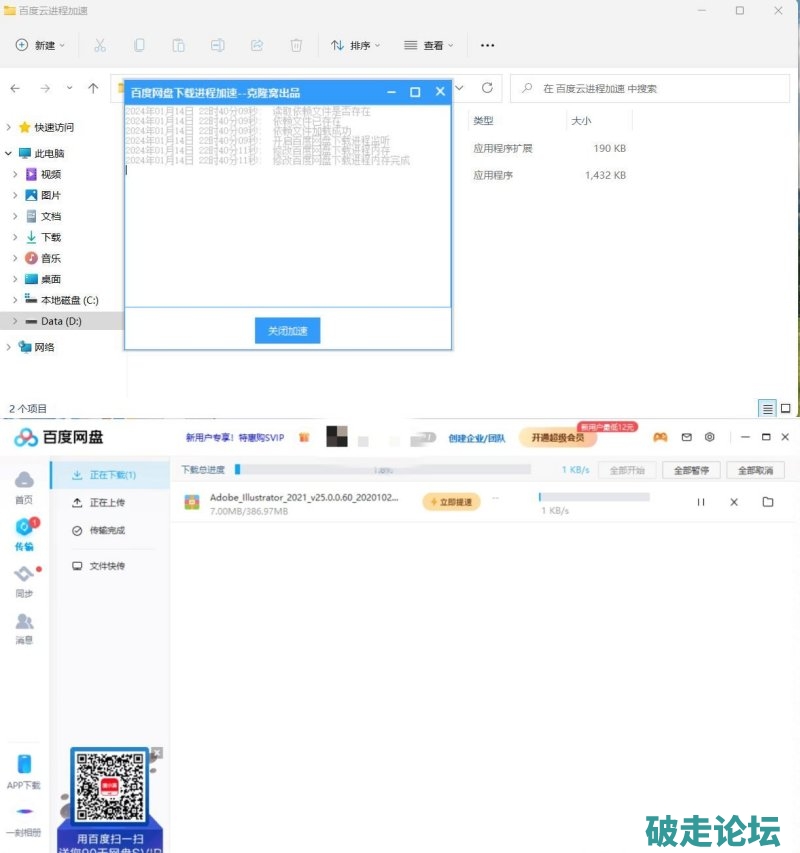Open 消息 messages in left sidebar
This screenshot has height=853, width=800.
coord(24,628)
